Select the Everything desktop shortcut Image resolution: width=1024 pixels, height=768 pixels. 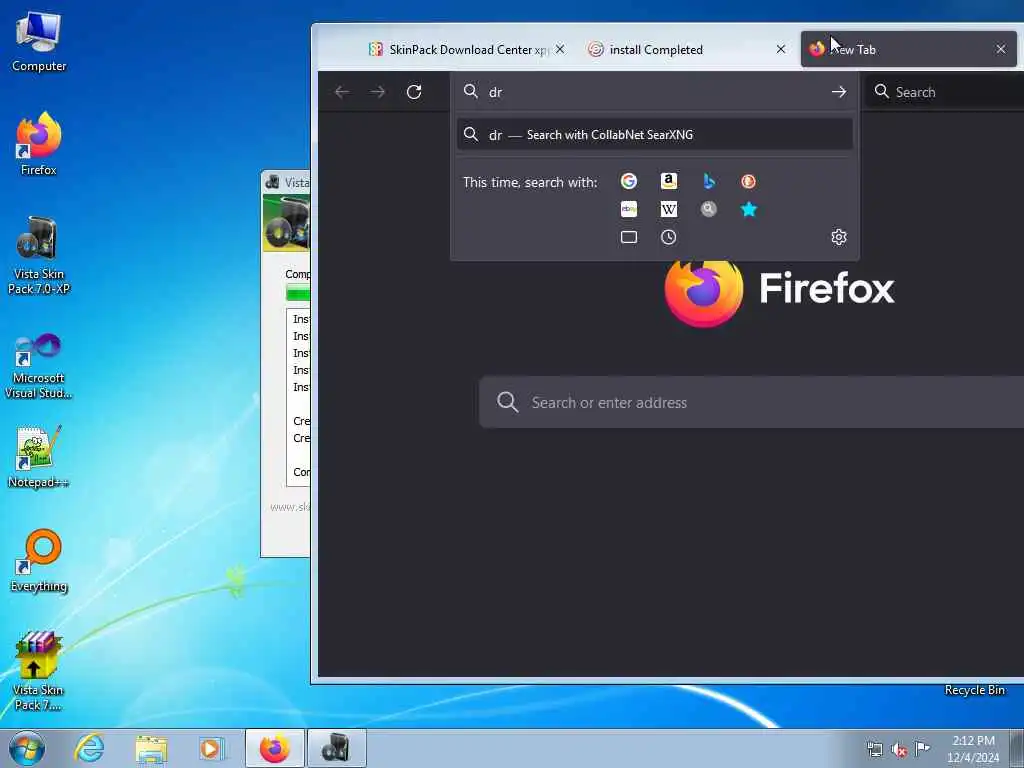[x=39, y=561]
